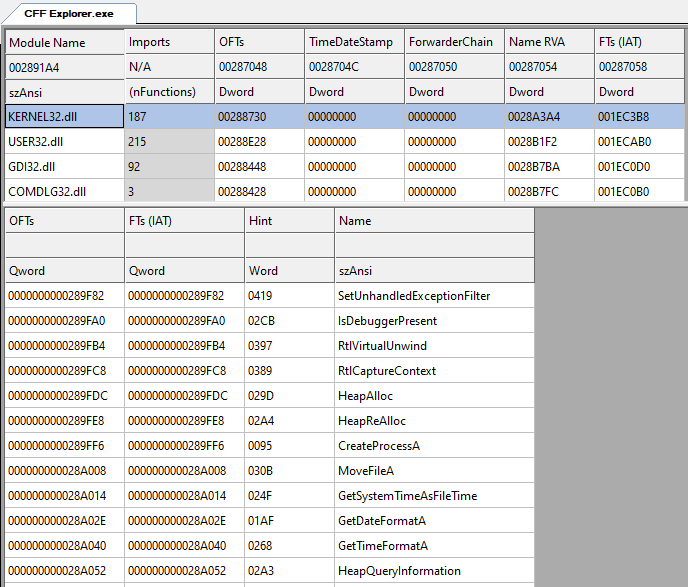Click the 187 imports count cell
688x587 pixels.
[170, 116]
